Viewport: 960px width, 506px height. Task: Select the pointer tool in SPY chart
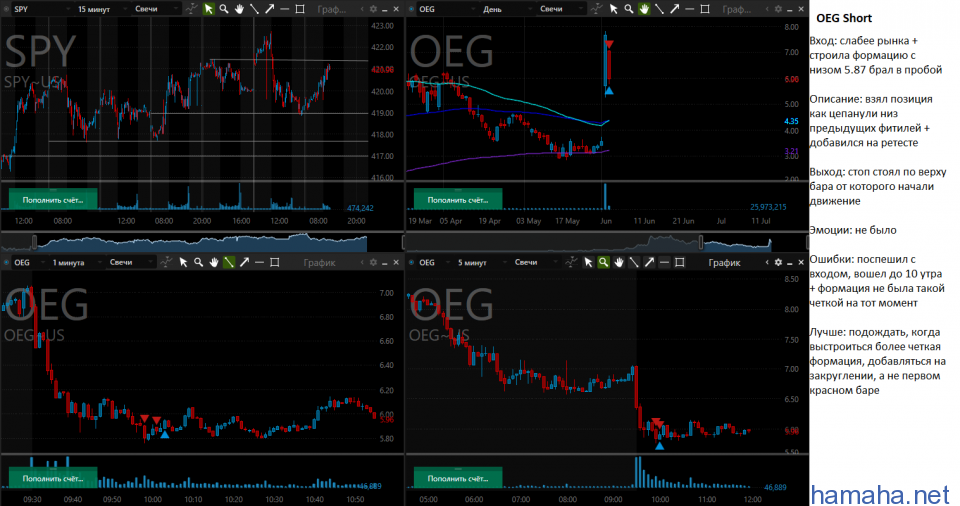pyautogui.click(x=209, y=9)
